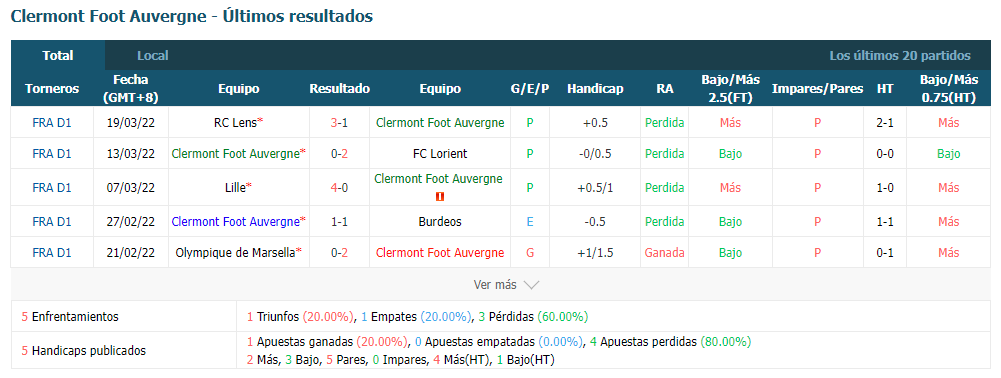Open the Los últimos 20 partidos selector
This screenshot has width=1001, height=378.
pos(899,56)
